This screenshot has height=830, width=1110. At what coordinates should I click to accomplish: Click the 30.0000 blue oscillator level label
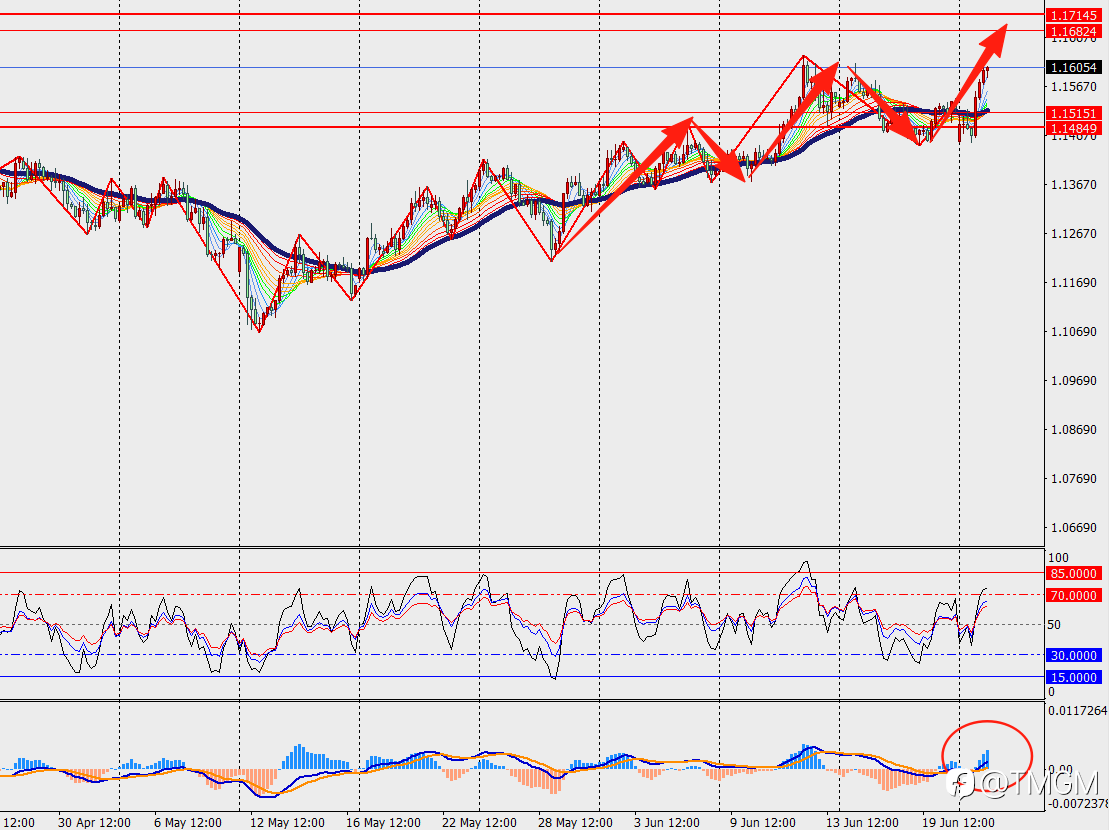pyautogui.click(x=1073, y=655)
